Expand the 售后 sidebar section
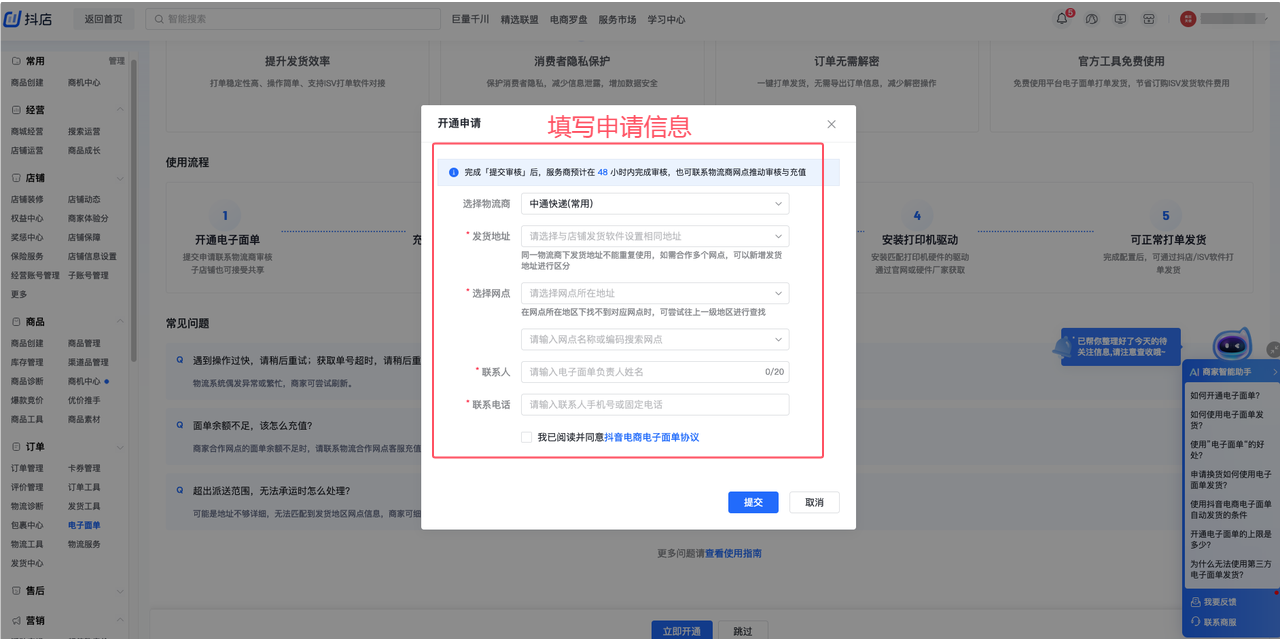The height and width of the screenshot is (643, 1280). click(x=120, y=591)
